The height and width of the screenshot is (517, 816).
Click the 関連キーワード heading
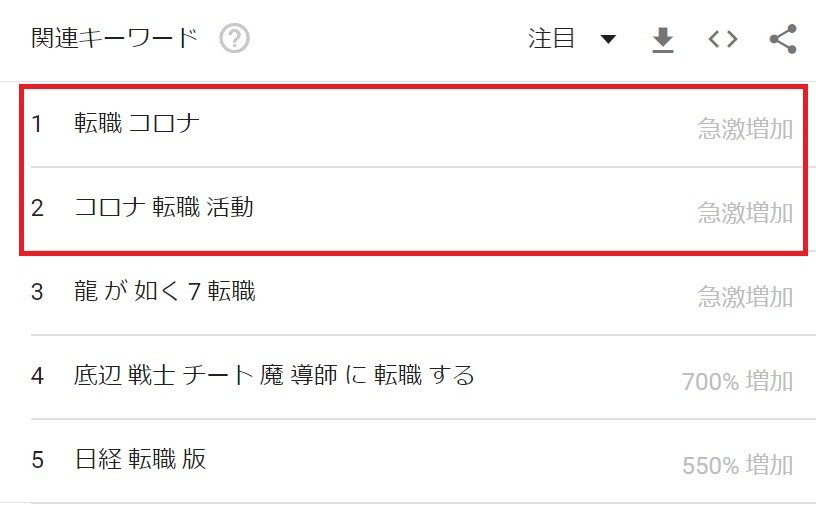[x=114, y=38]
